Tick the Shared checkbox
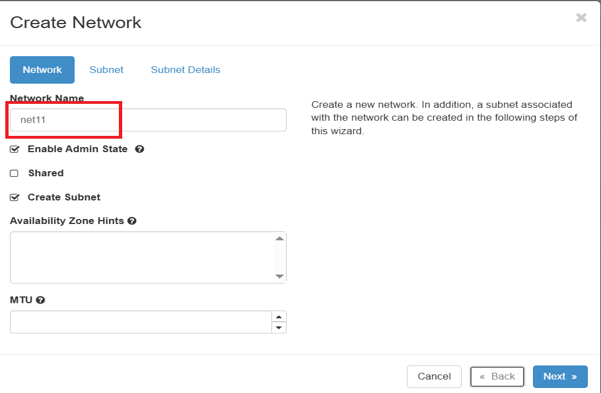Screen dimensions: 601x393 14,173
